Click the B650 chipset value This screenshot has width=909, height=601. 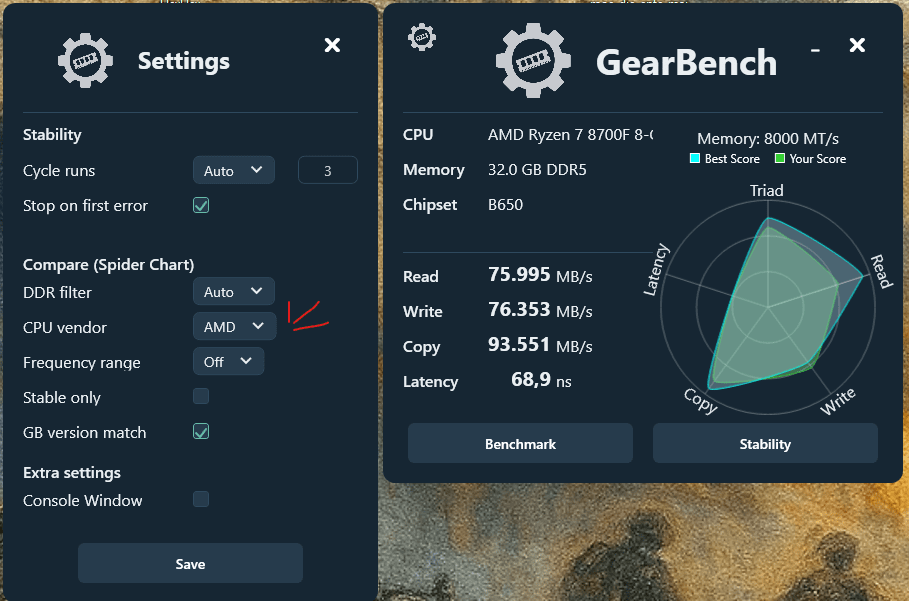point(505,205)
